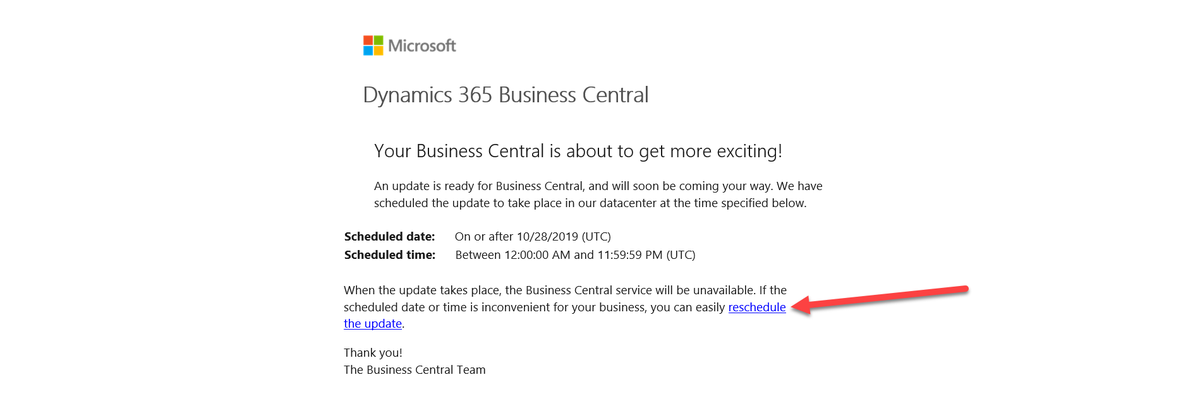Click the red square in Microsoft logo

click(368, 40)
